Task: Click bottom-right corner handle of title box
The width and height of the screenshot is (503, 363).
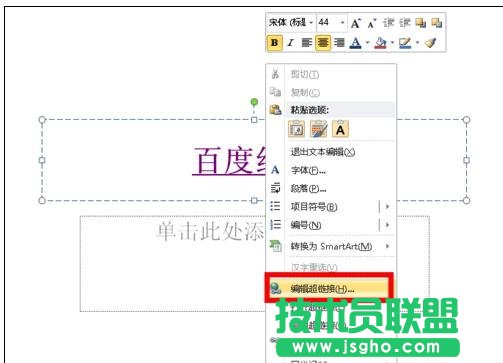Action: 466,200
